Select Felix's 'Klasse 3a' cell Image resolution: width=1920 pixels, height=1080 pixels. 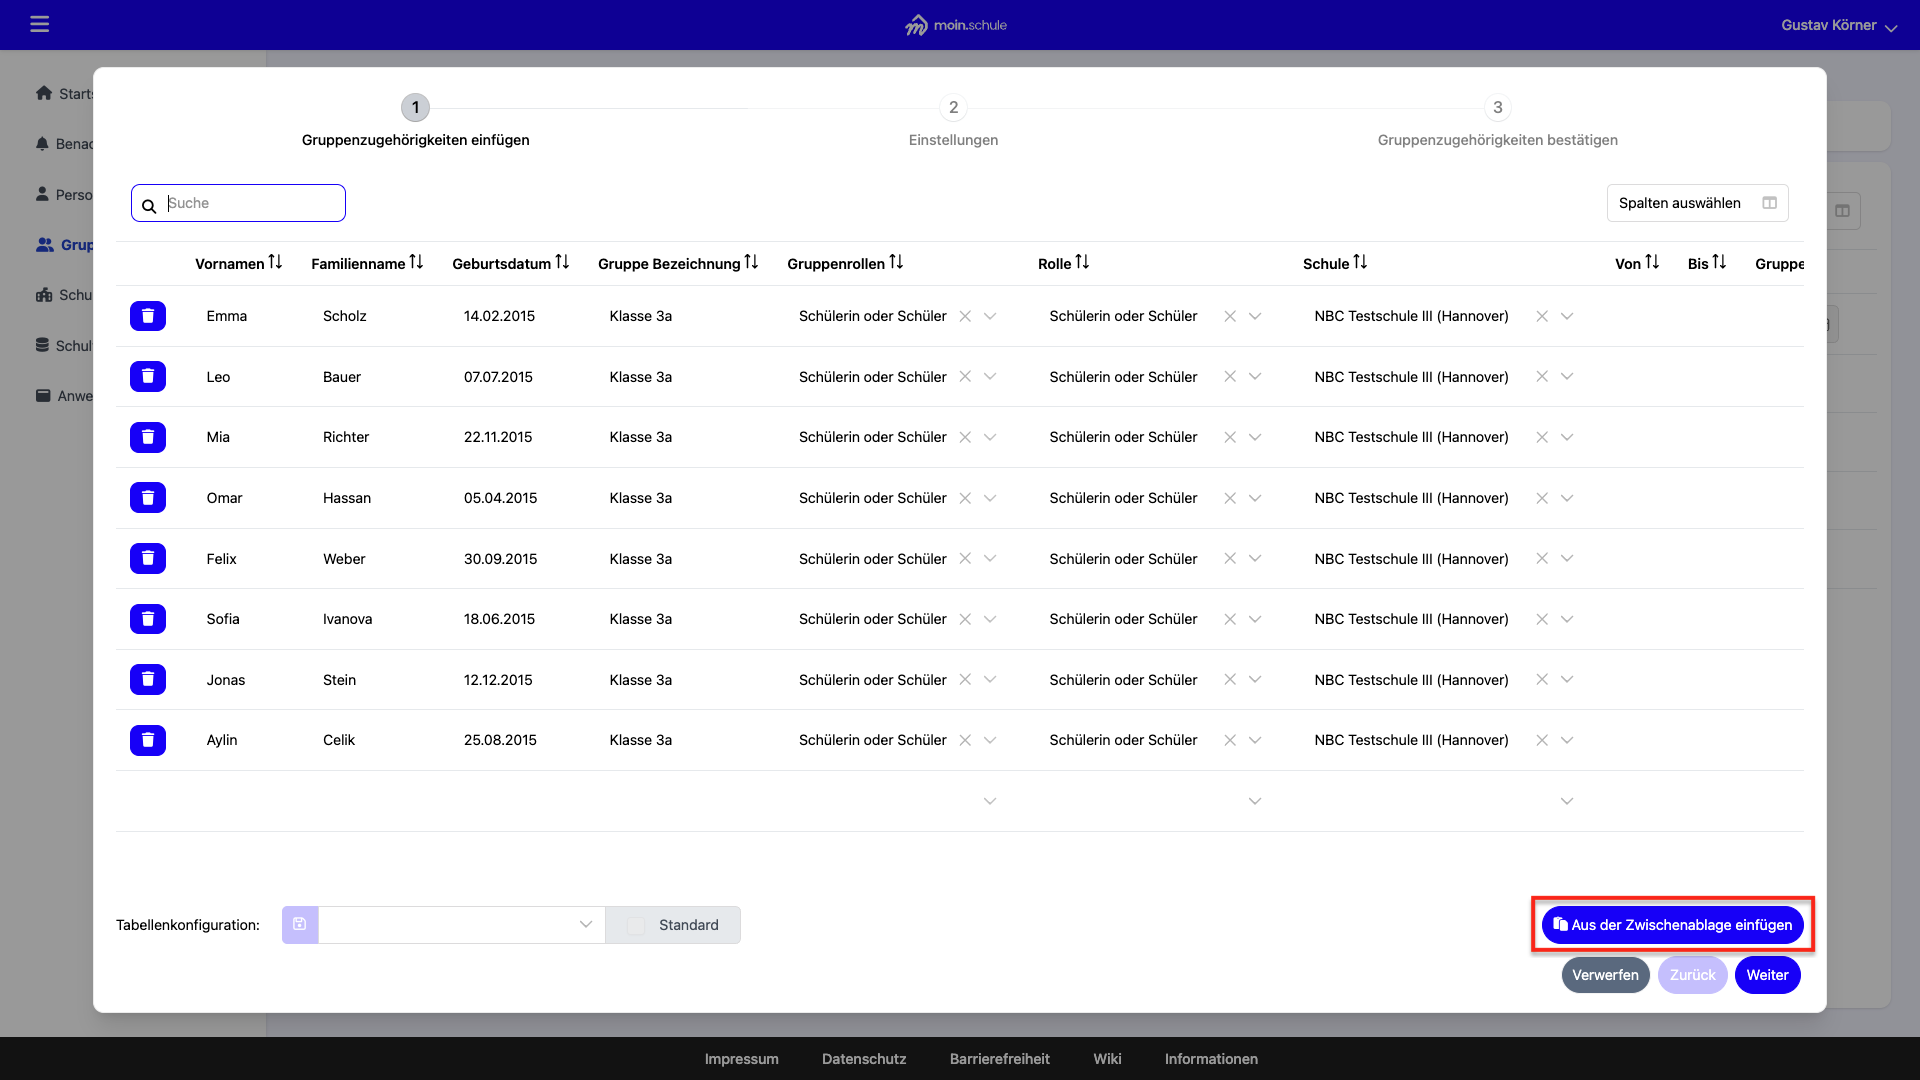point(640,559)
